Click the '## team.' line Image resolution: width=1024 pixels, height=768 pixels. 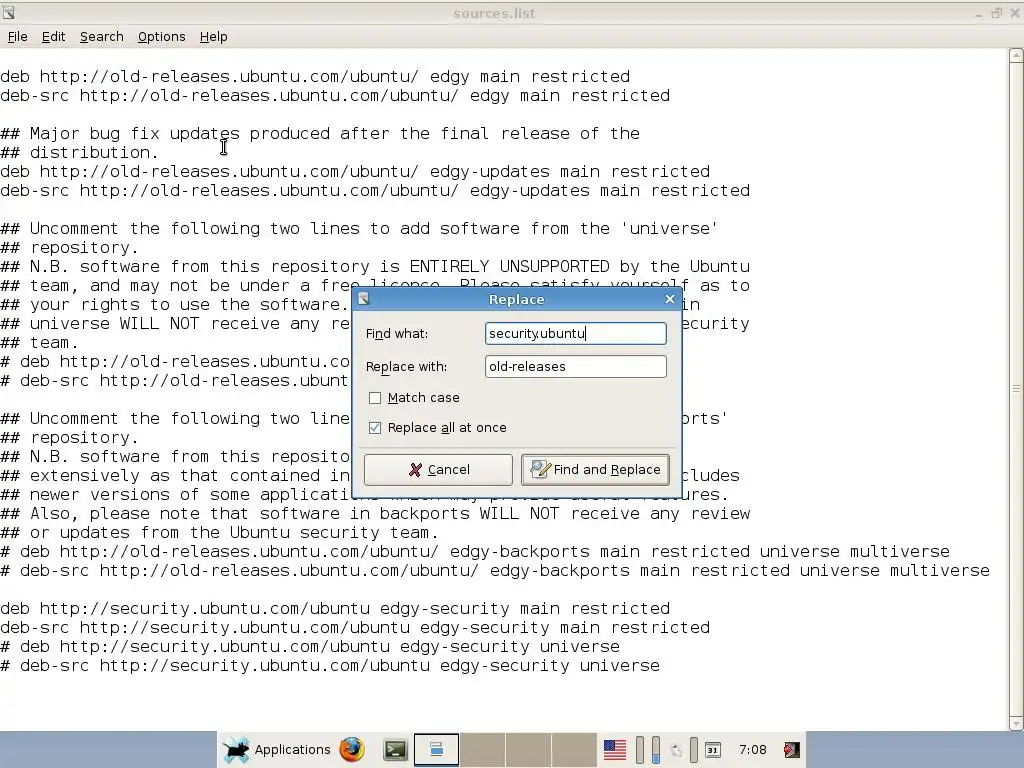coord(40,342)
